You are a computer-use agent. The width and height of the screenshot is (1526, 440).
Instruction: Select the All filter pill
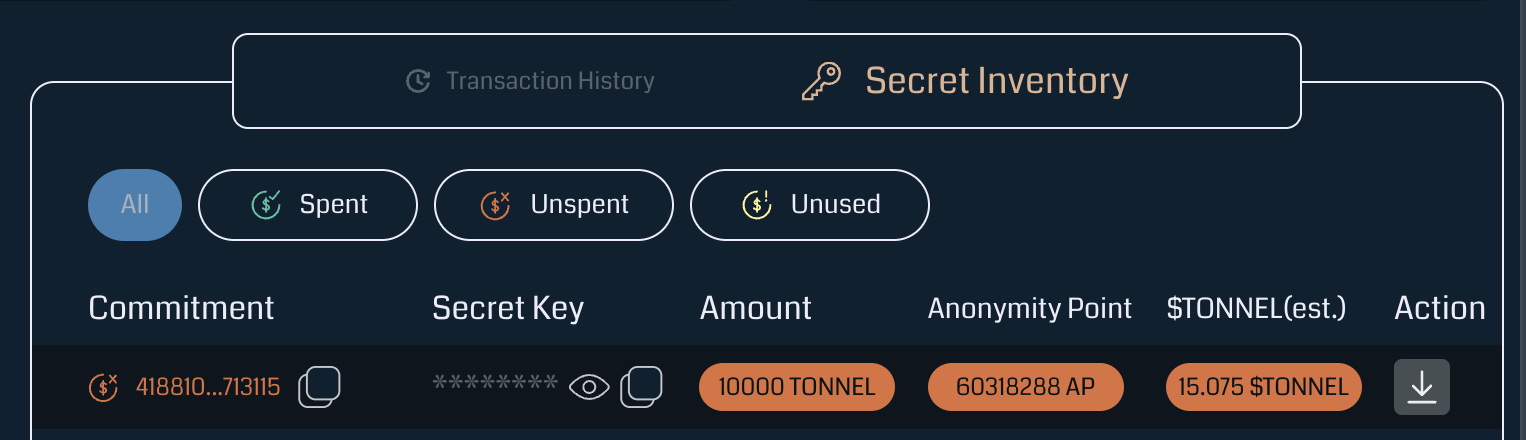(135, 205)
